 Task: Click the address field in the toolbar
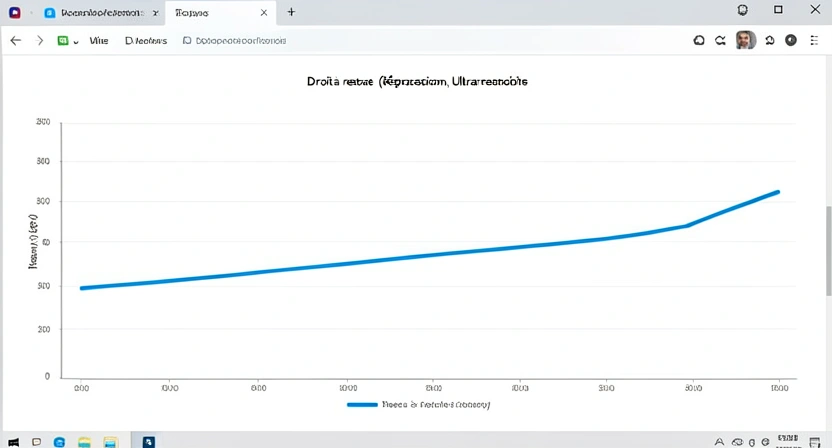point(234,40)
